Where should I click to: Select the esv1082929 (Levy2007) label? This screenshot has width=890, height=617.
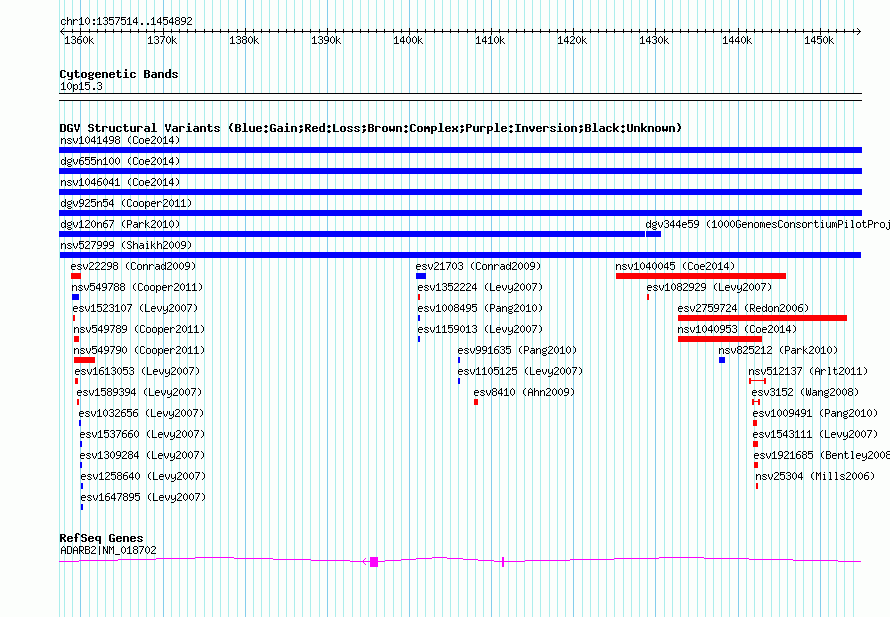click(x=709, y=287)
